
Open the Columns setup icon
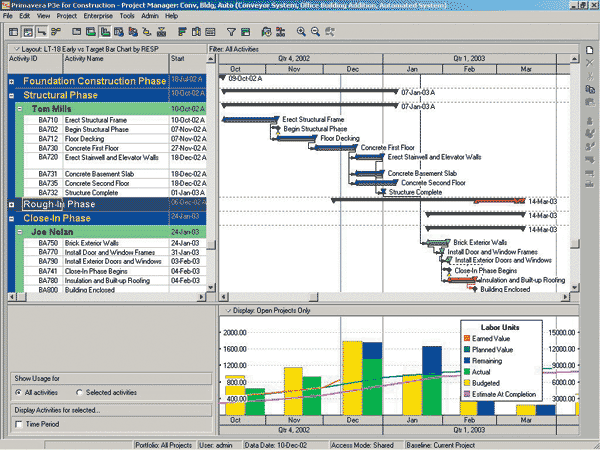tap(196, 32)
